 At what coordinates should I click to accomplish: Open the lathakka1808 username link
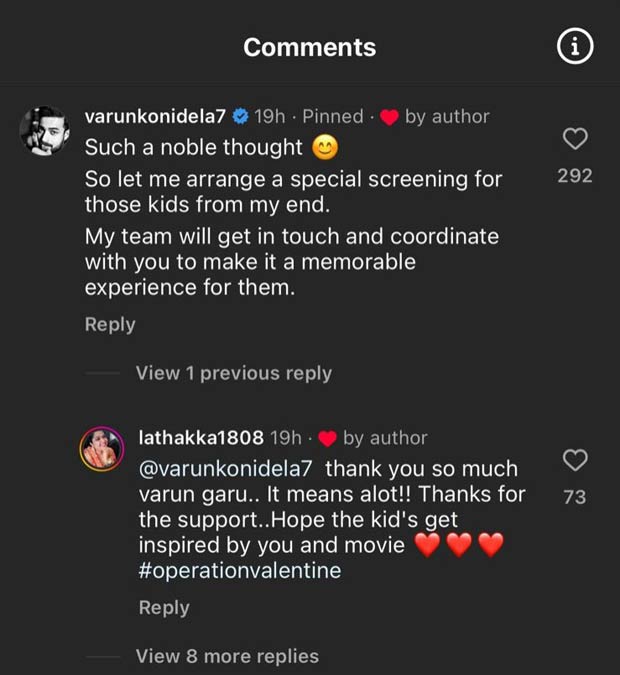click(x=201, y=438)
